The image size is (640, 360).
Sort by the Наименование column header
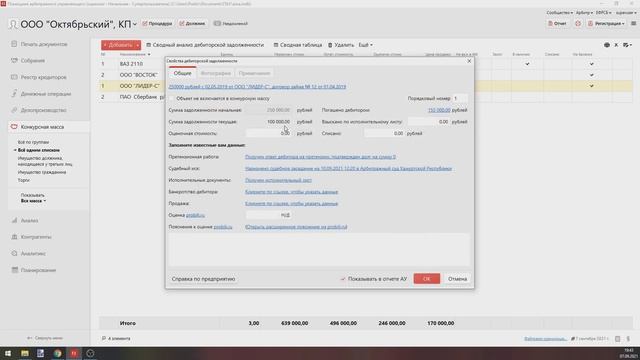point(135,54)
